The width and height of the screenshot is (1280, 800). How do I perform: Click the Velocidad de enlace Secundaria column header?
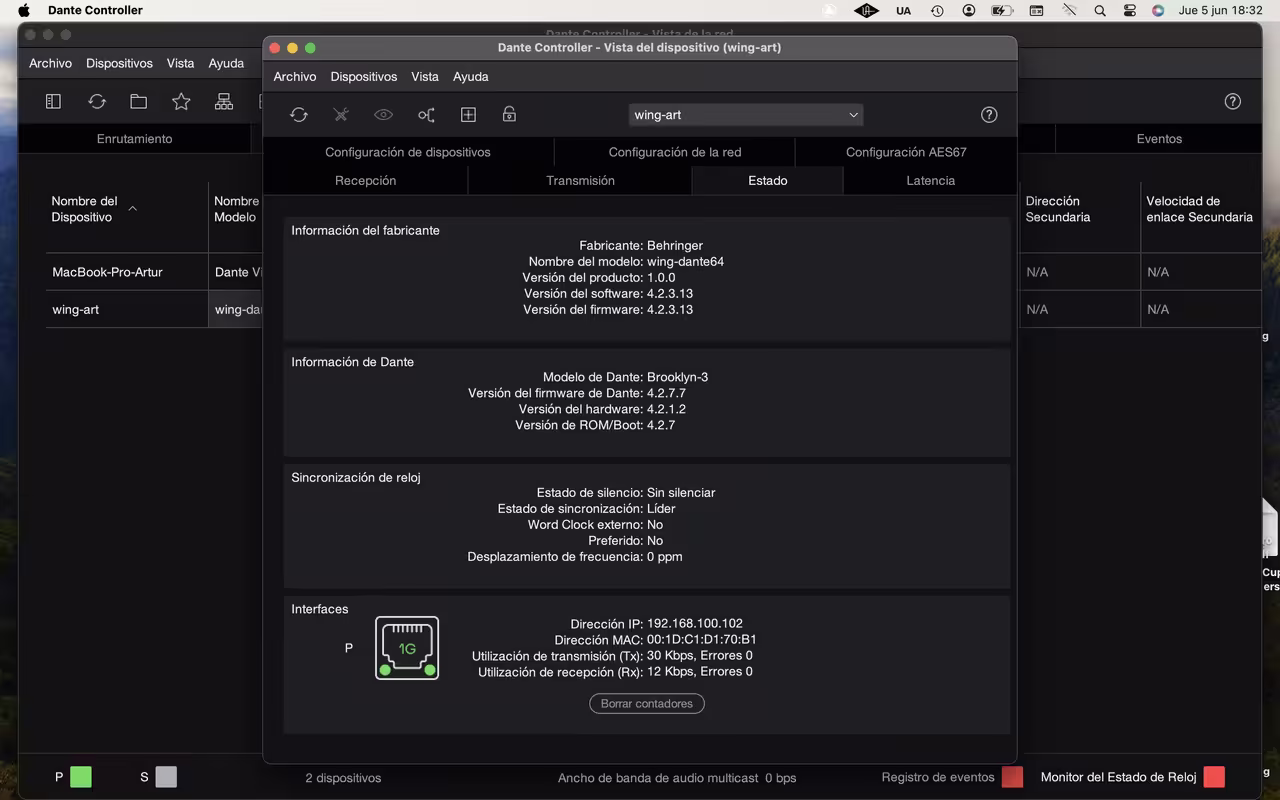1199,209
